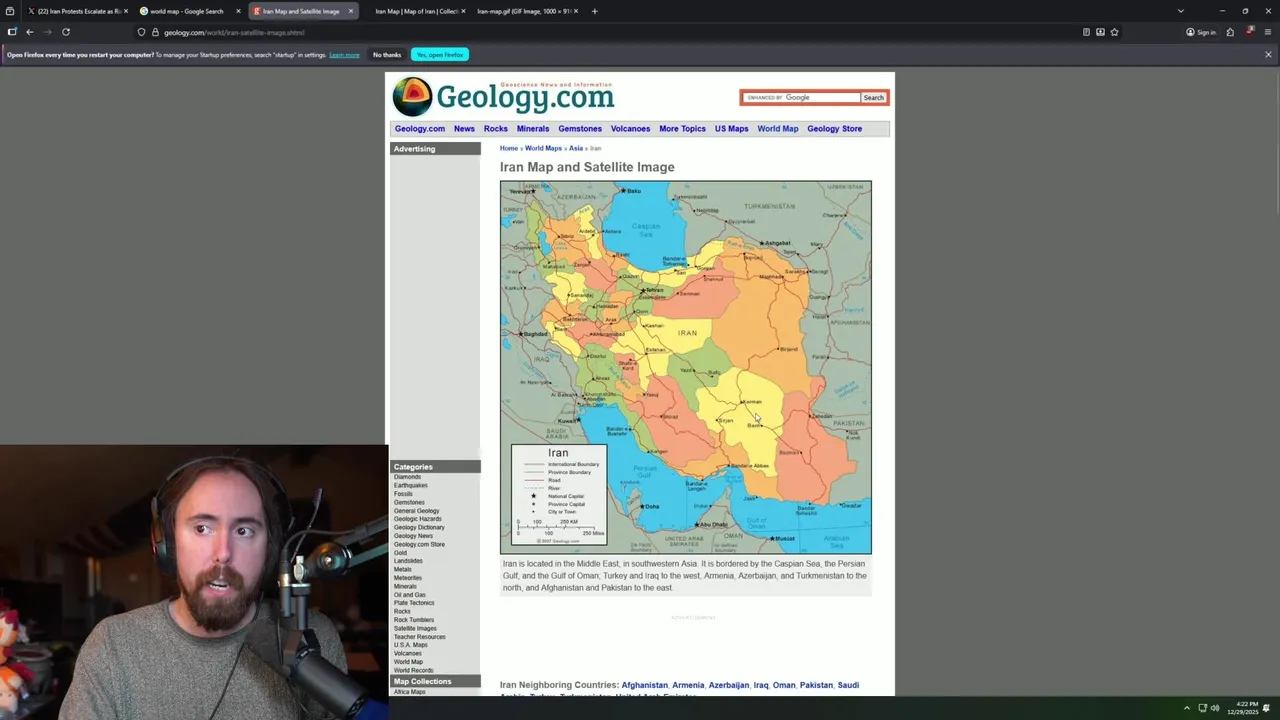Open the system tray hidden icons chevron
Image resolution: width=1280 pixels, height=720 pixels.
click(1186, 708)
